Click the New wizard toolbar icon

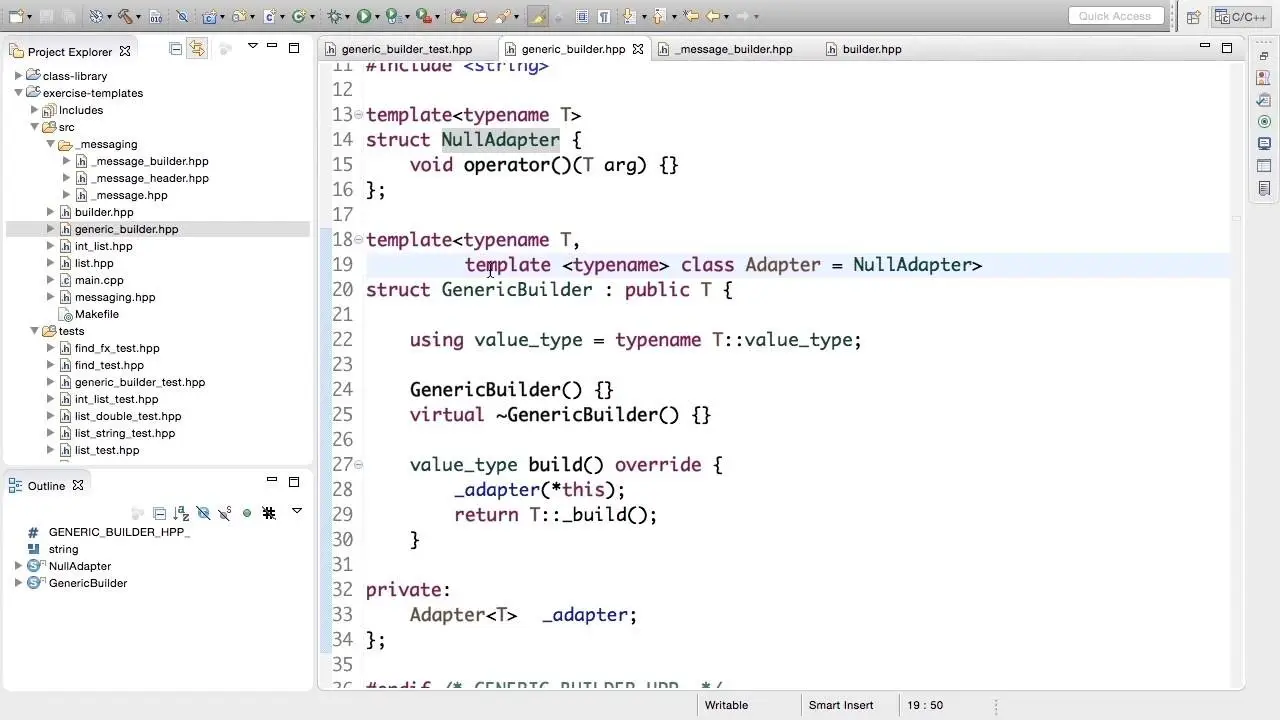pyautogui.click(x=15, y=16)
